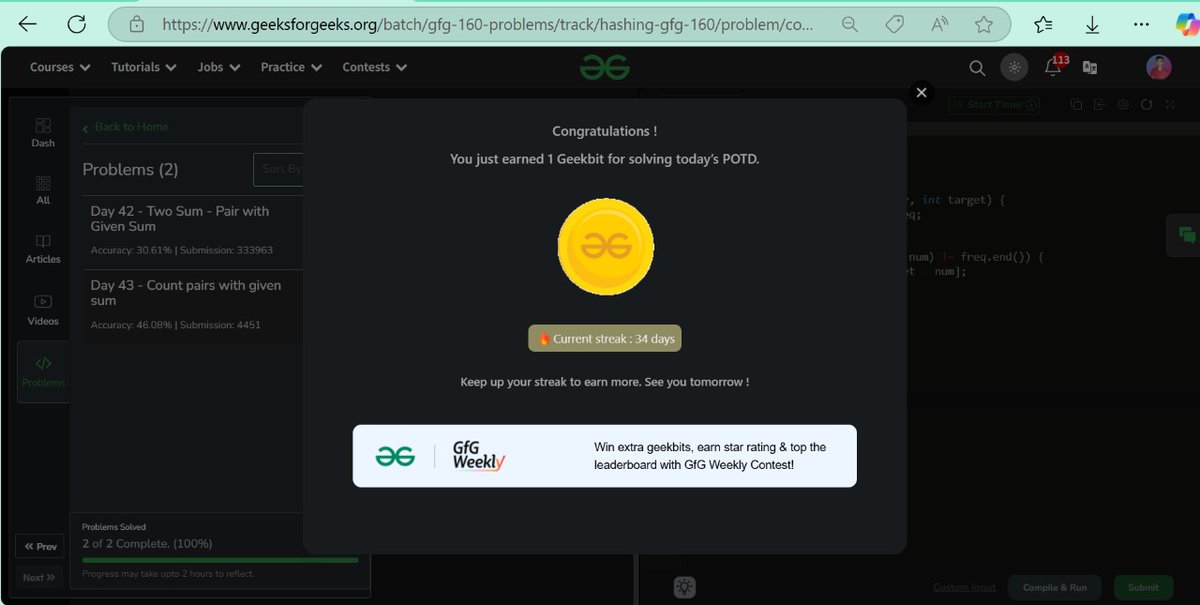Open Day 42 - Two Sum problem
The width and height of the screenshot is (1200, 605).
pos(192,232)
